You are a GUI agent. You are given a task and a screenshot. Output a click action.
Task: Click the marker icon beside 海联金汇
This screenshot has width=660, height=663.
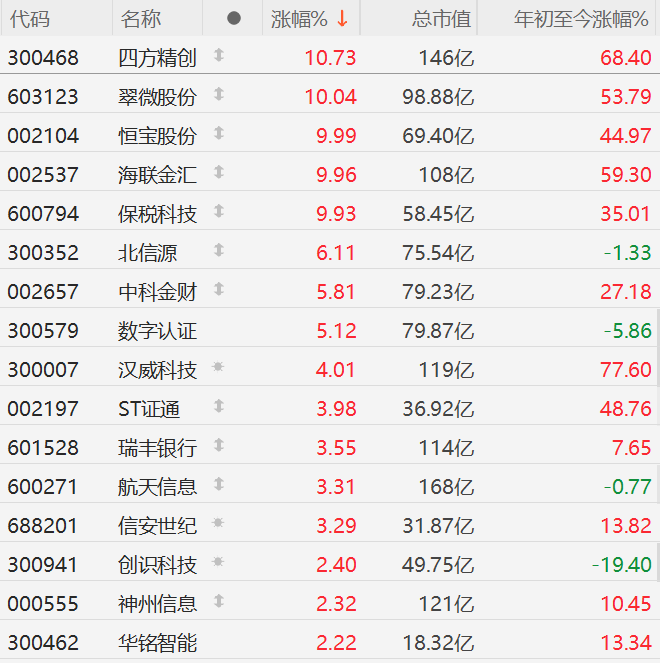pyautogui.click(x=219, y=172)
